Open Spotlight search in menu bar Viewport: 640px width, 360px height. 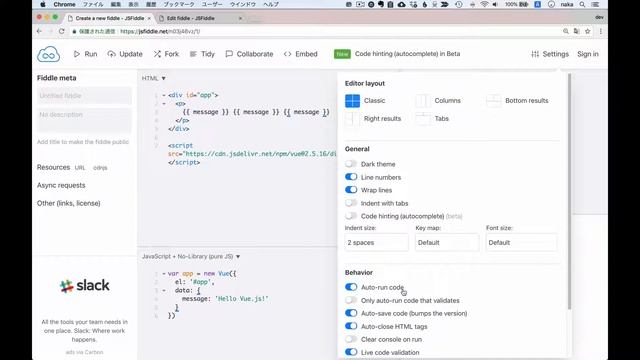(582, 4)
